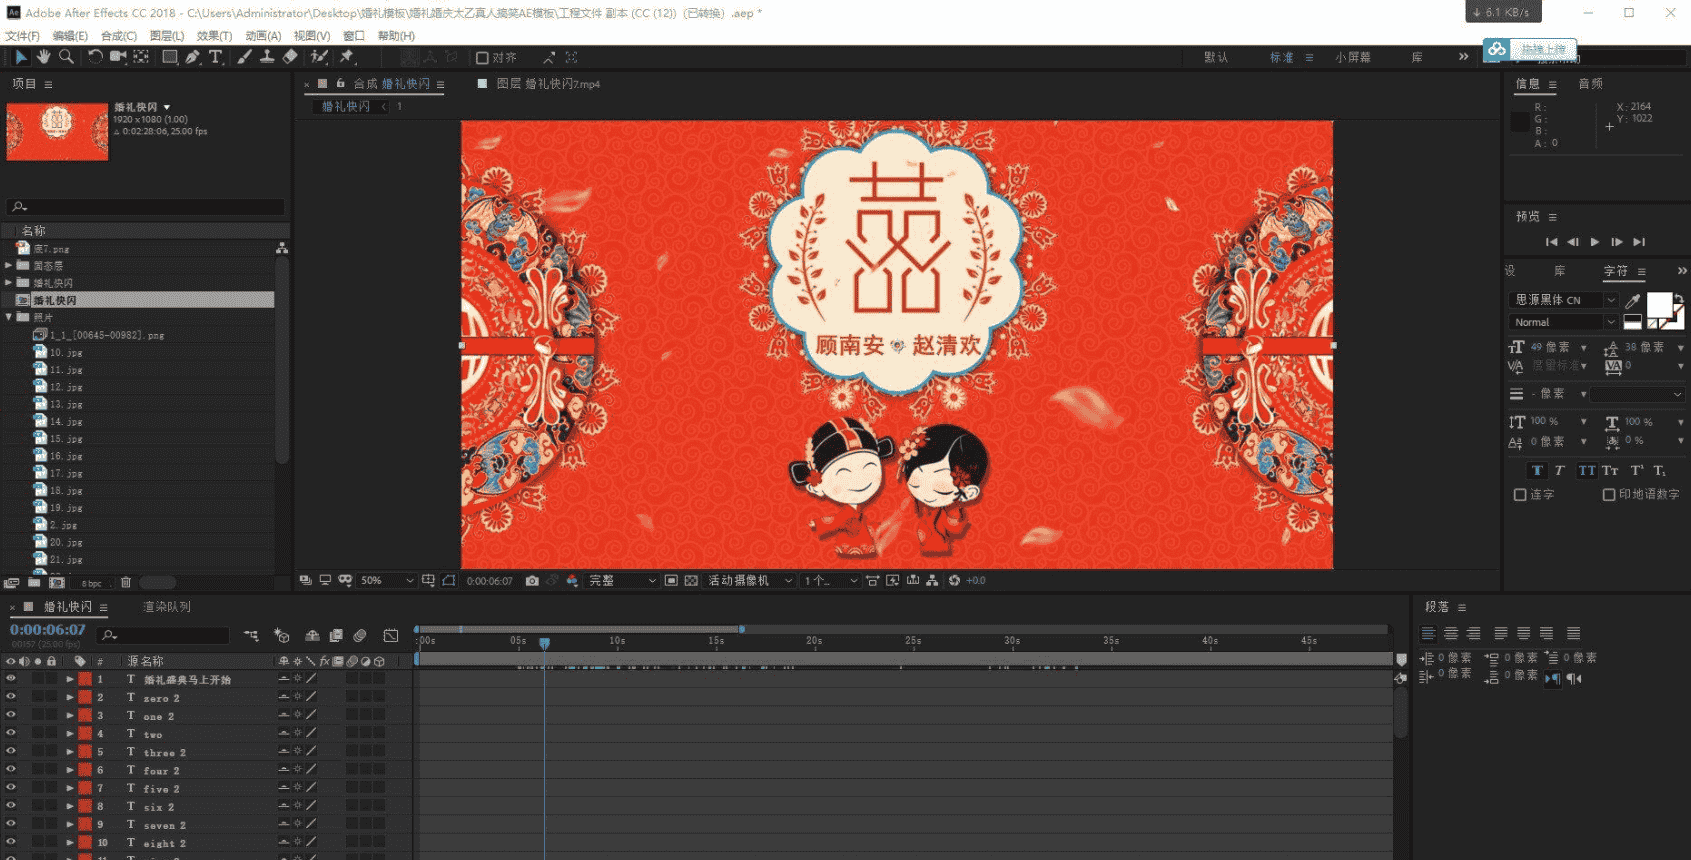The image size is (1691, 860).
Task: Switch to the 音频 panel tab
Action: click(1590, 84)
